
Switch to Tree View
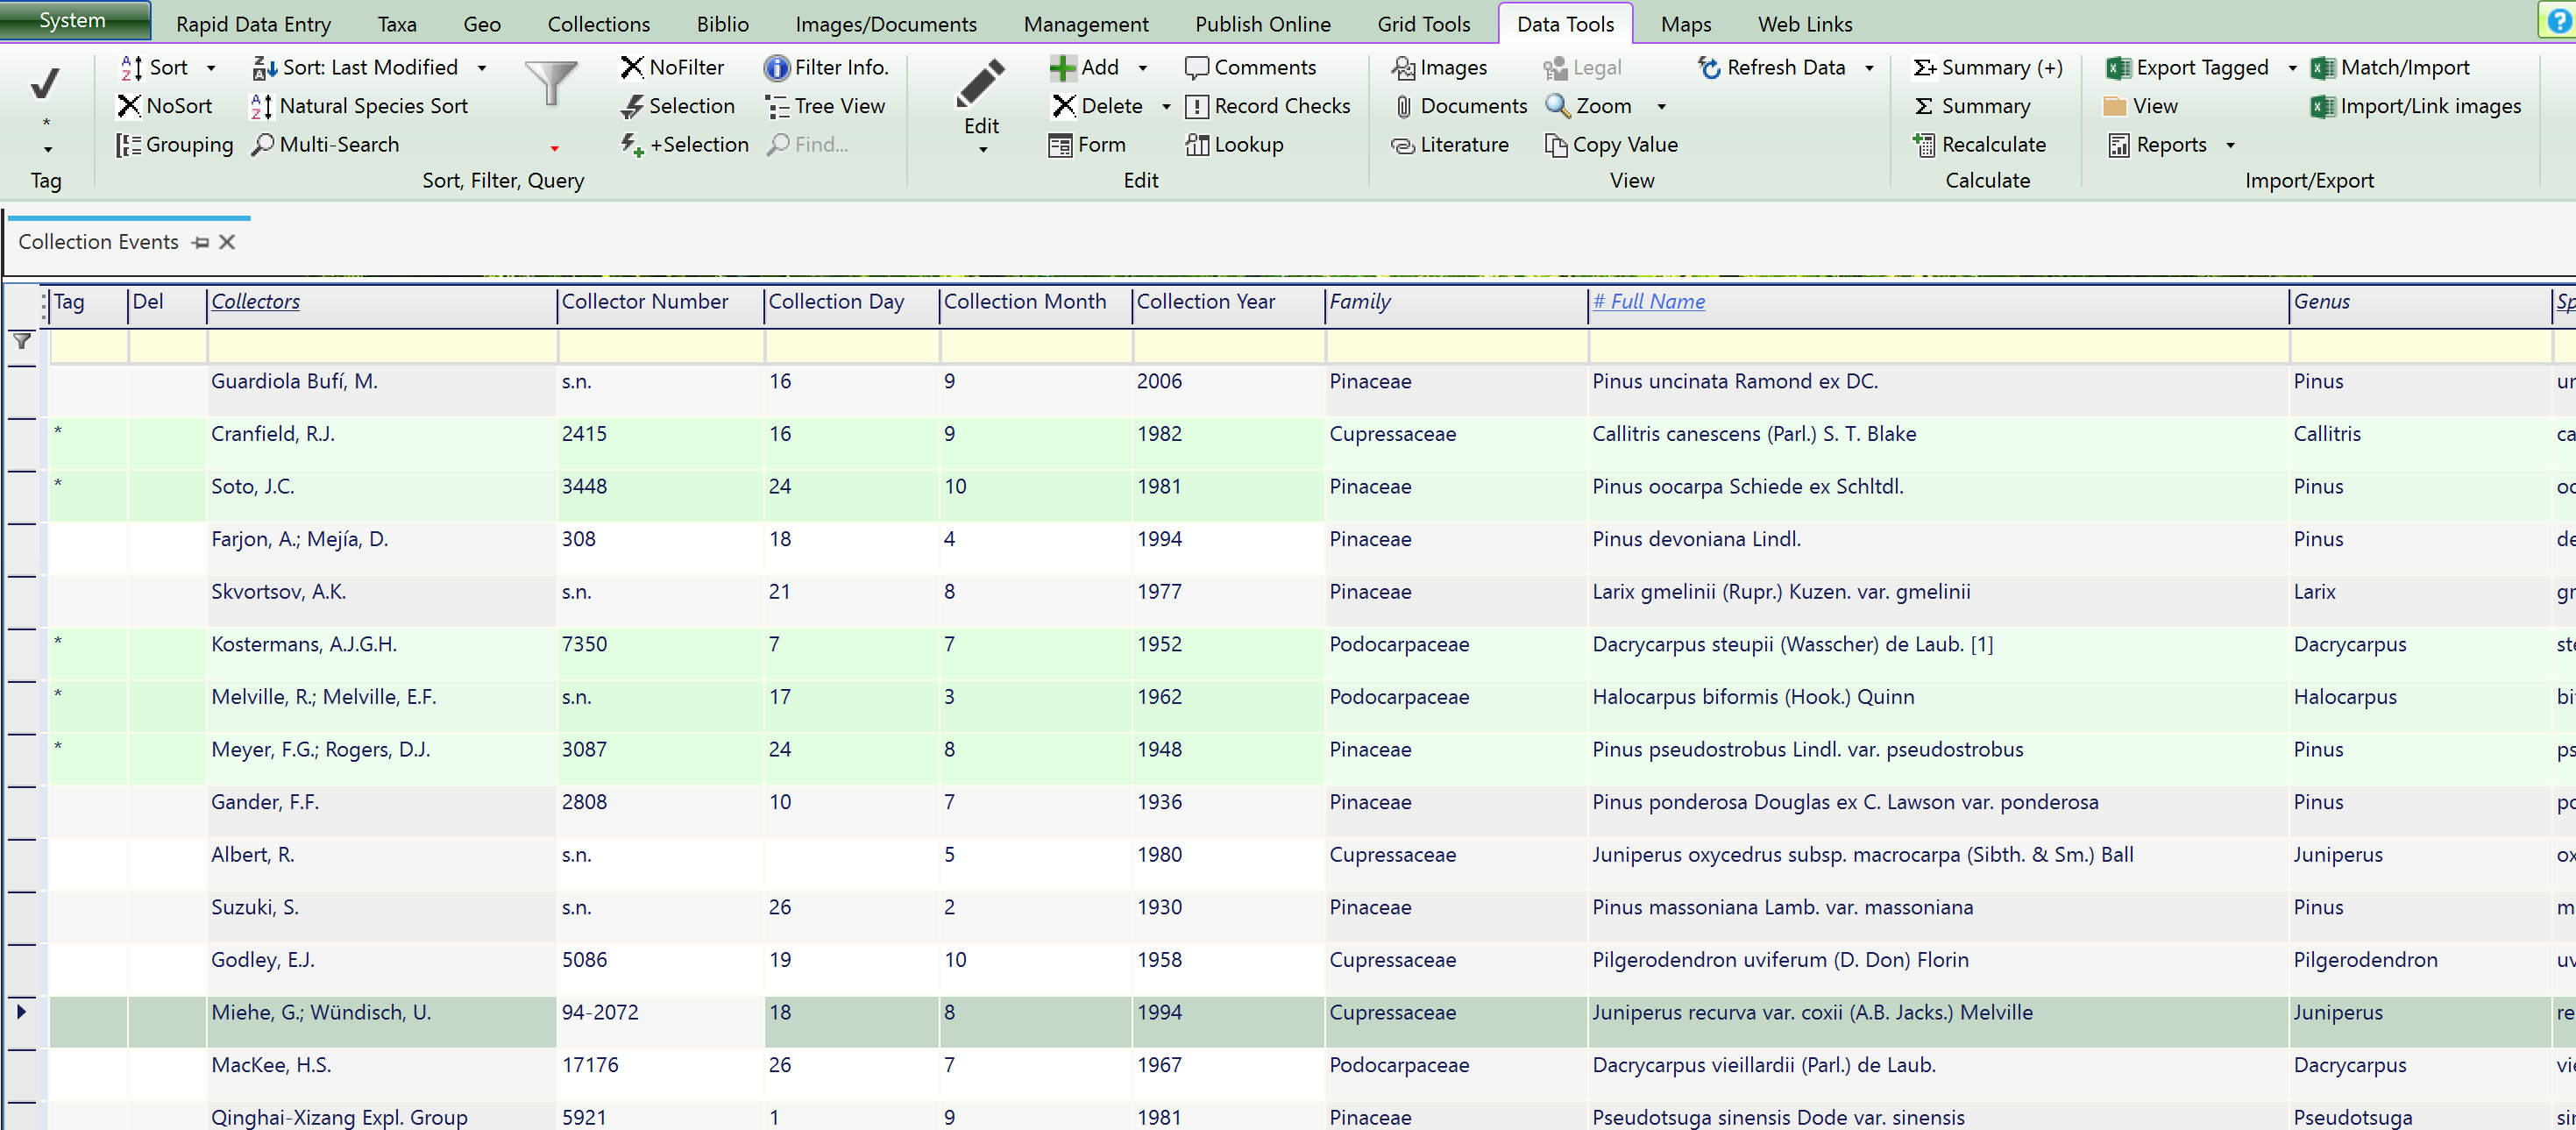825,106
